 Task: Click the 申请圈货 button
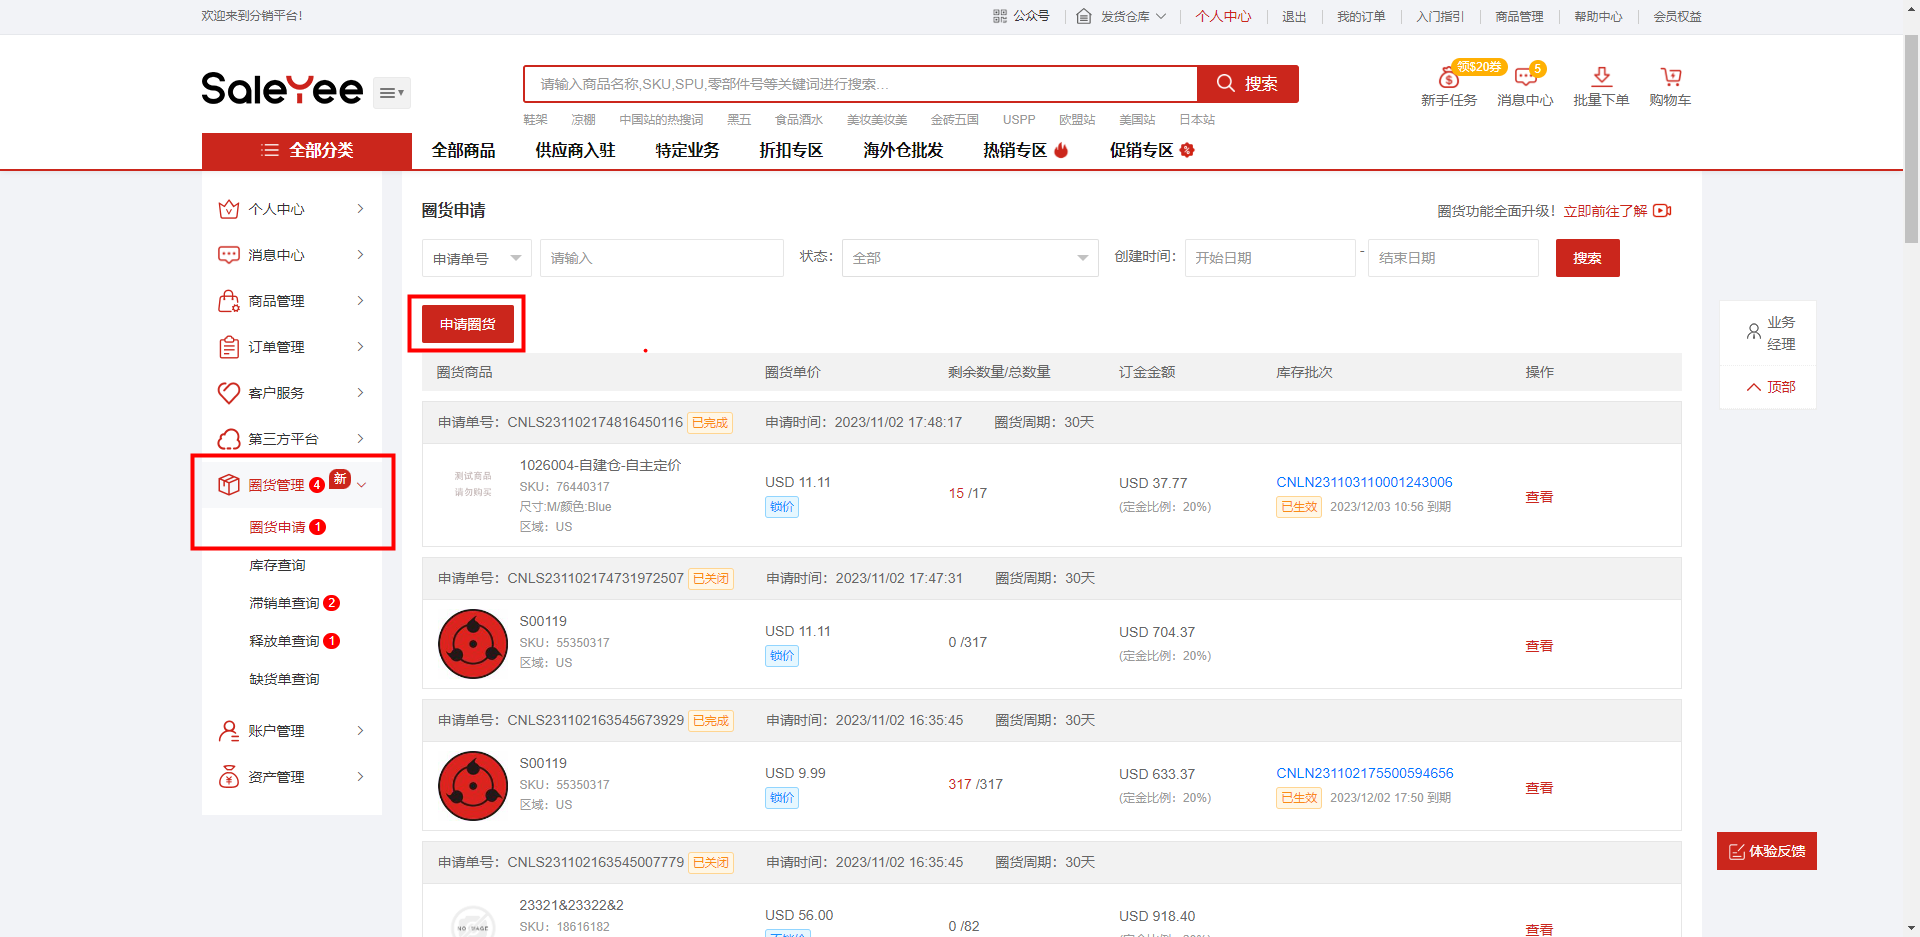[x=467, y=324]
